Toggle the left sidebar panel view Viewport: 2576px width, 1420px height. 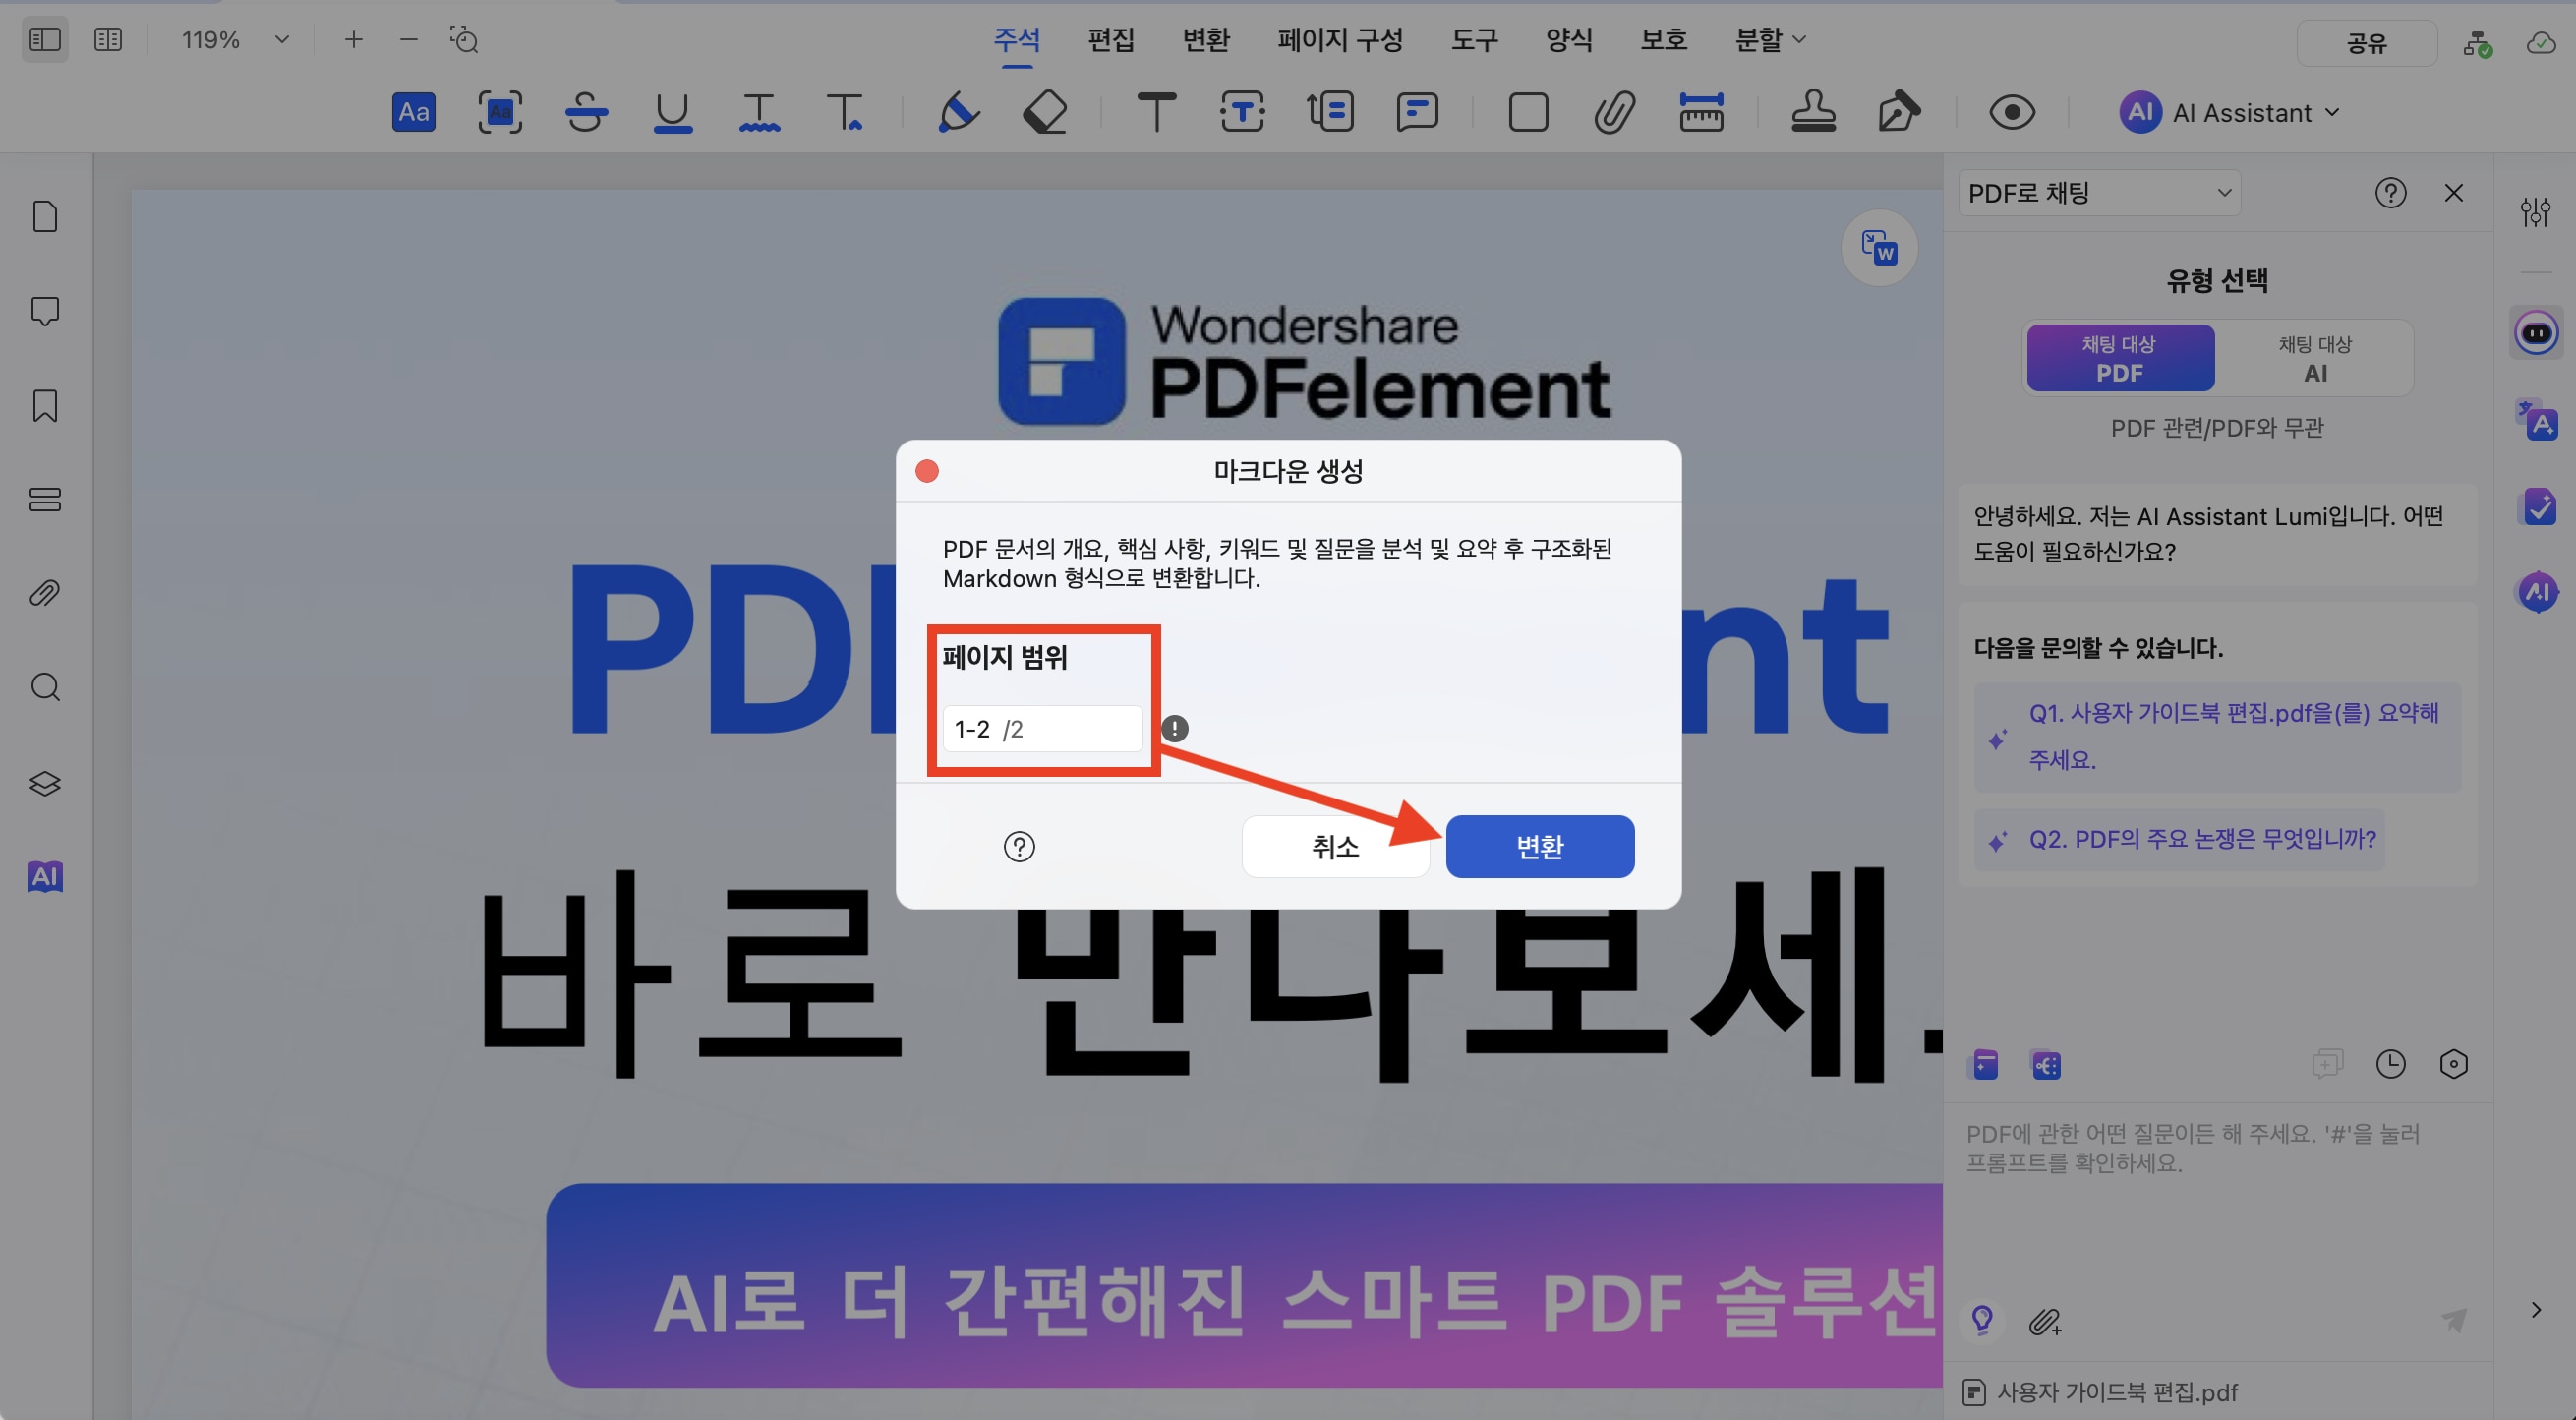pos(45,40)
